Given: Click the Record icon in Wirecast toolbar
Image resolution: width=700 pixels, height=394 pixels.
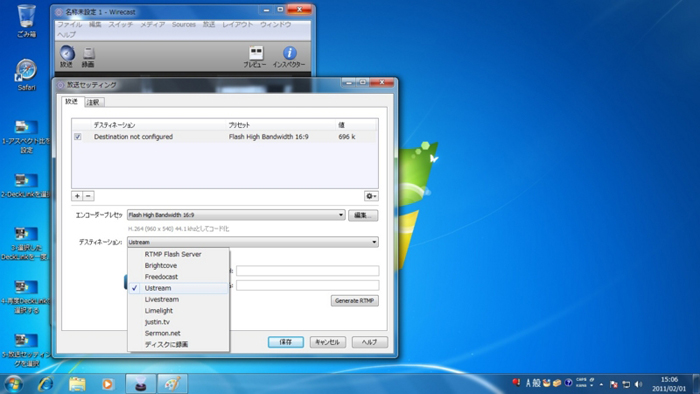Looking at the screenshot, I should (x=88, y=57).
